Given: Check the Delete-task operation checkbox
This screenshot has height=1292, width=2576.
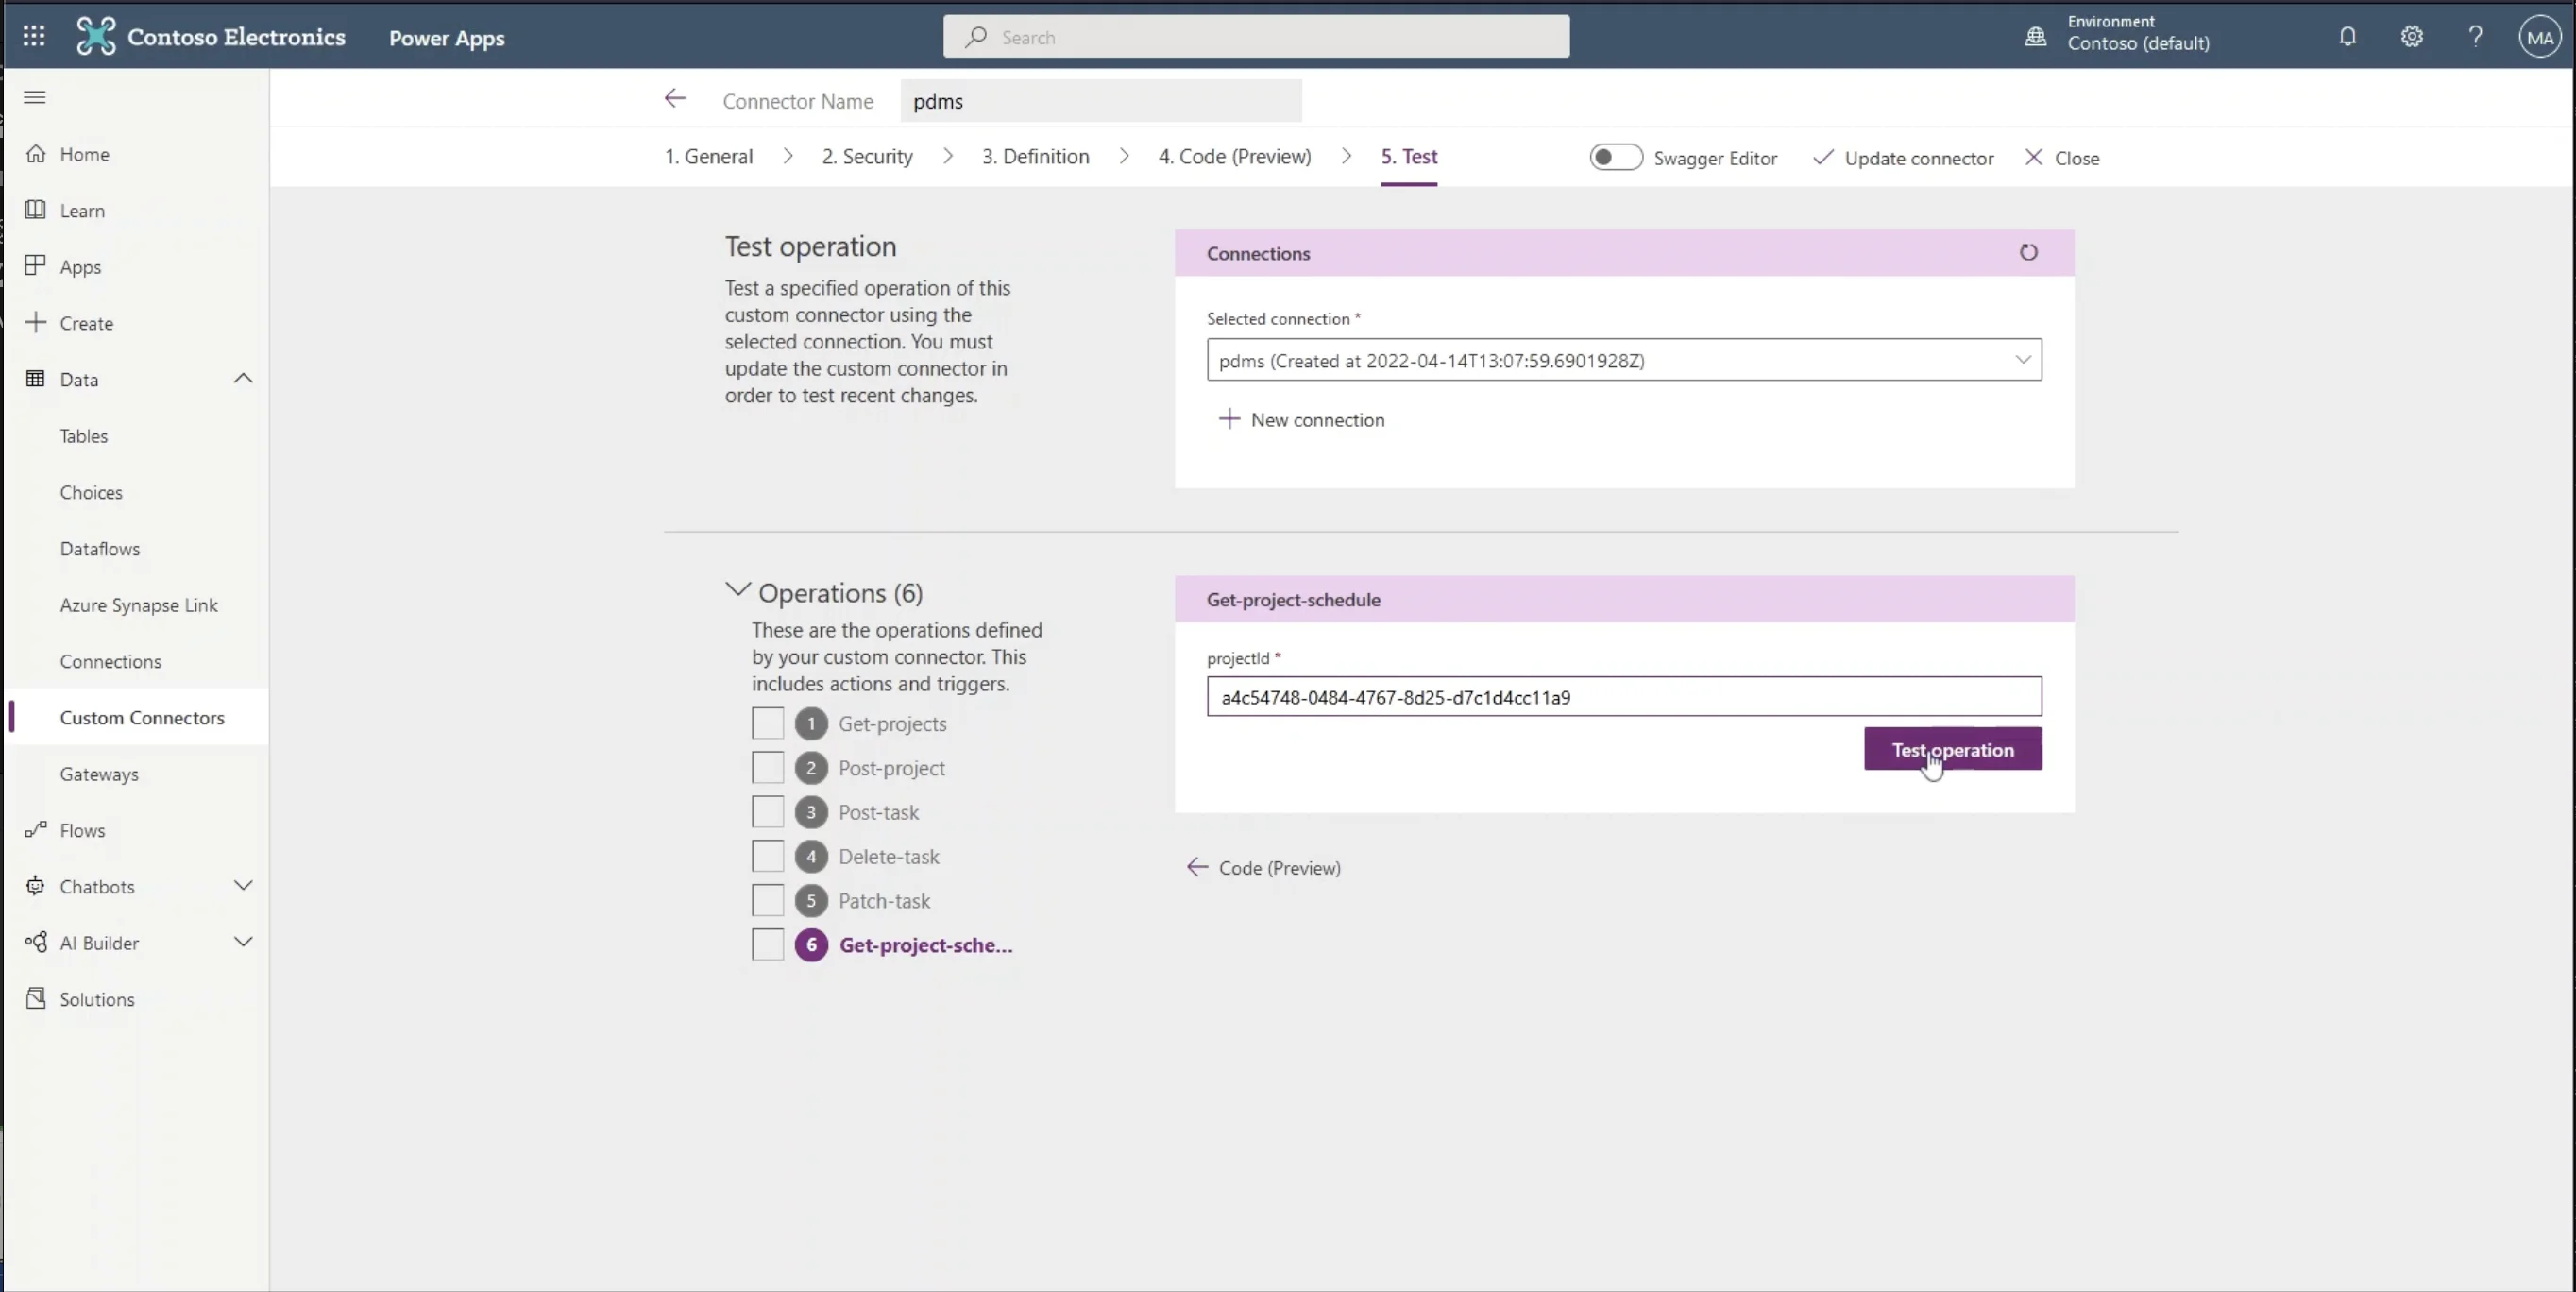Looking at the screenshot, I should pos(767,856).
